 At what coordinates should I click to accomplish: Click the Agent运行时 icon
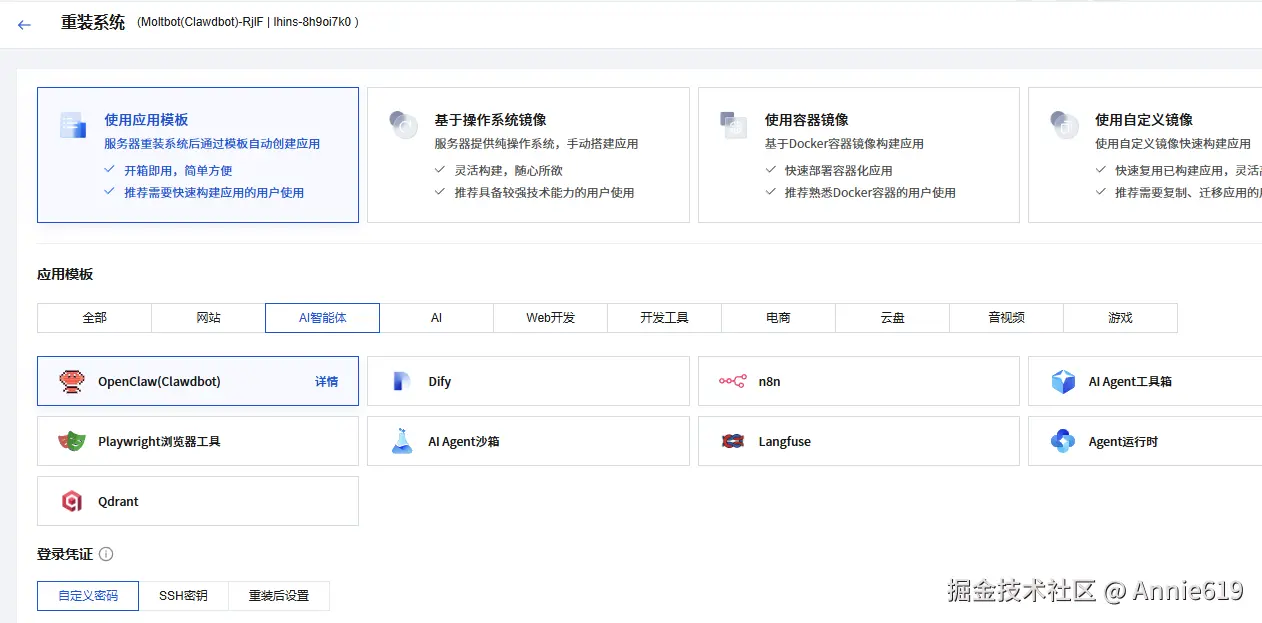(1063, 441)
